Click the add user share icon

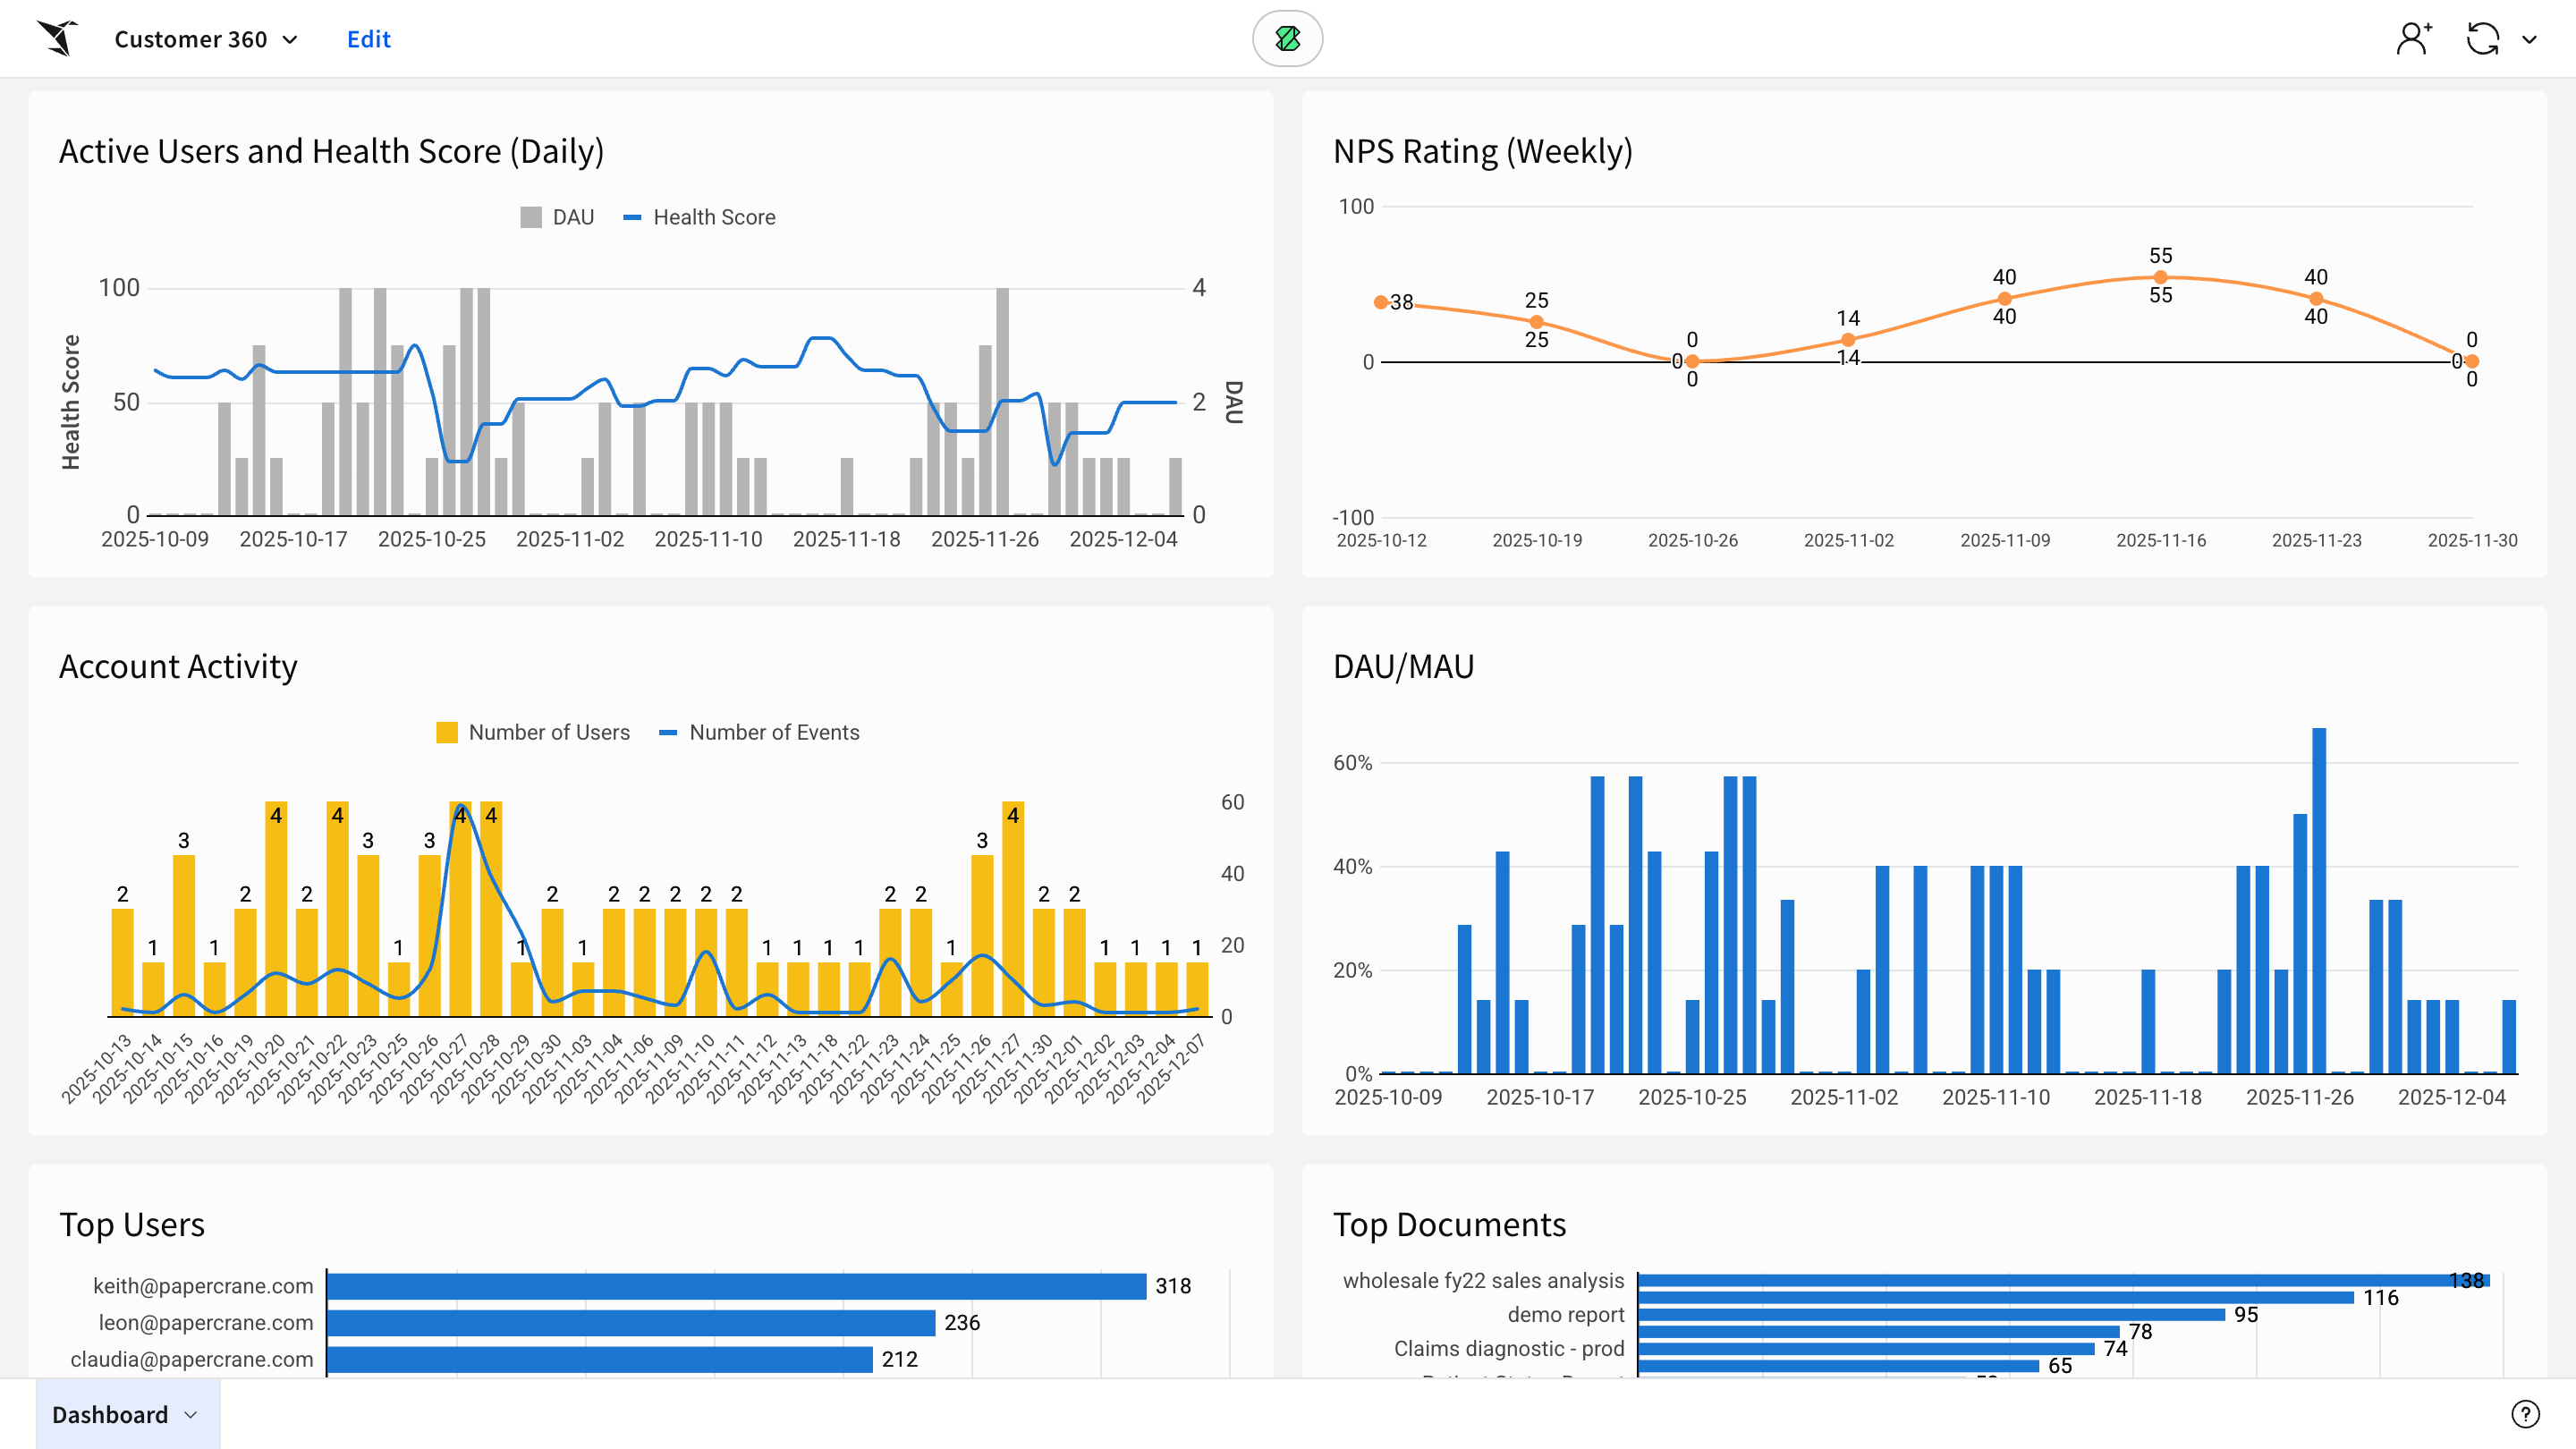coord(2413,39)
